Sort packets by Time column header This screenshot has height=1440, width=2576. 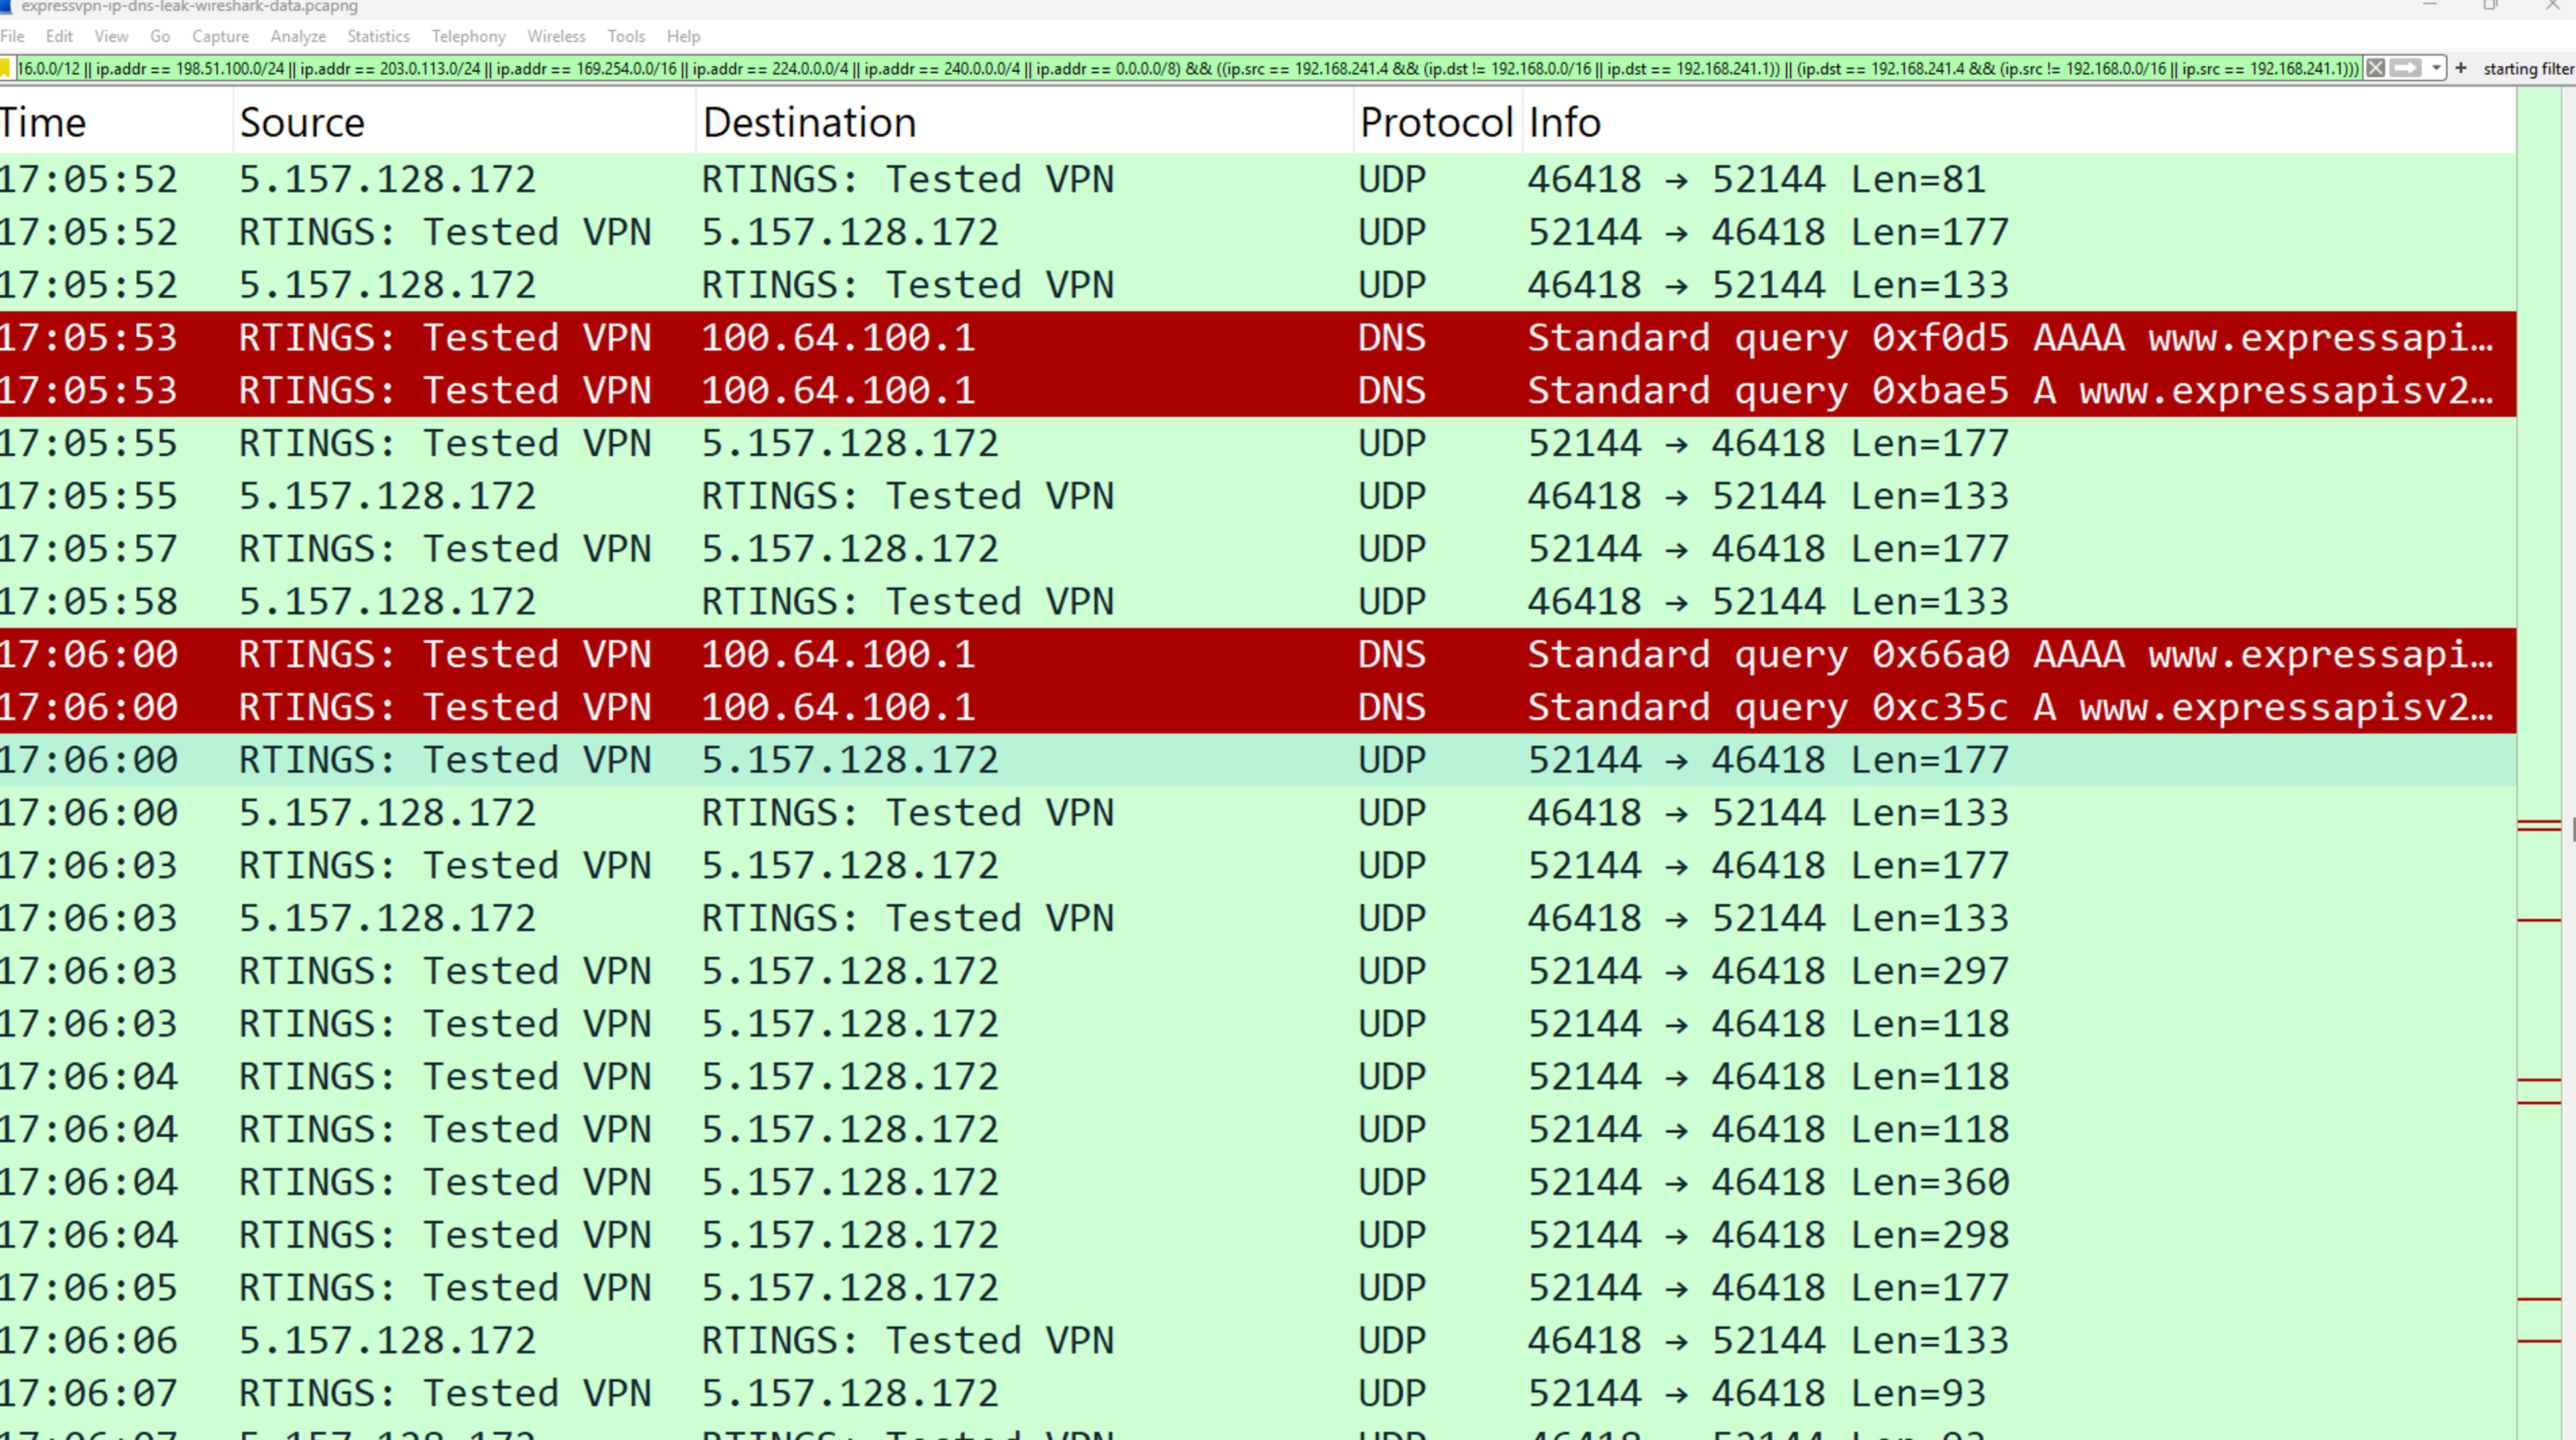(44, 123)
